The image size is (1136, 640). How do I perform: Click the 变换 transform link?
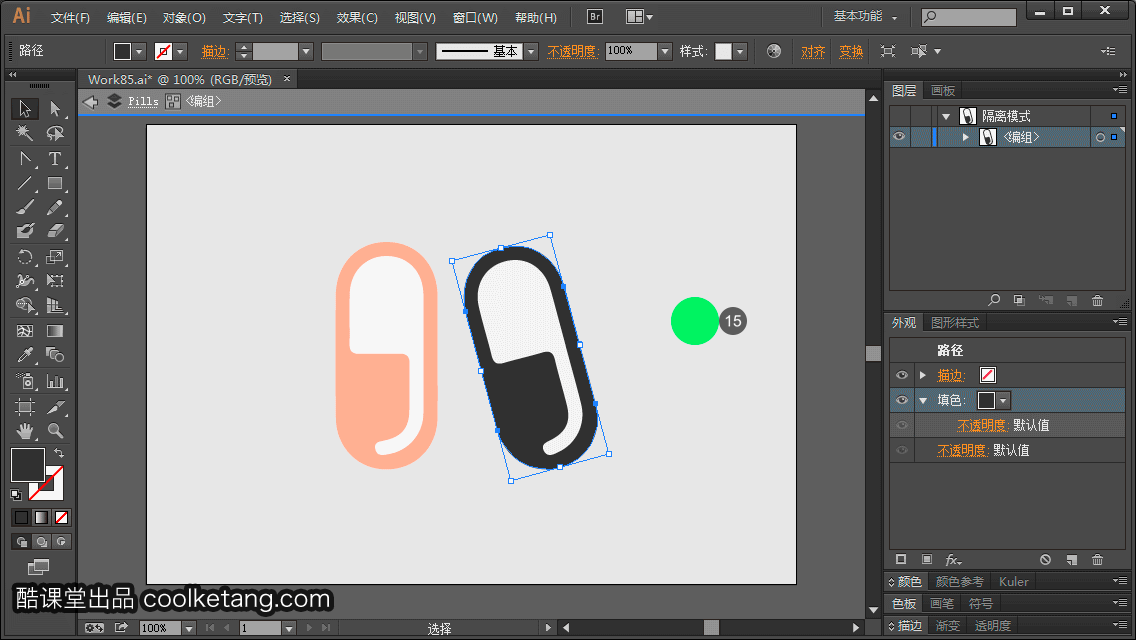(851, 51)
